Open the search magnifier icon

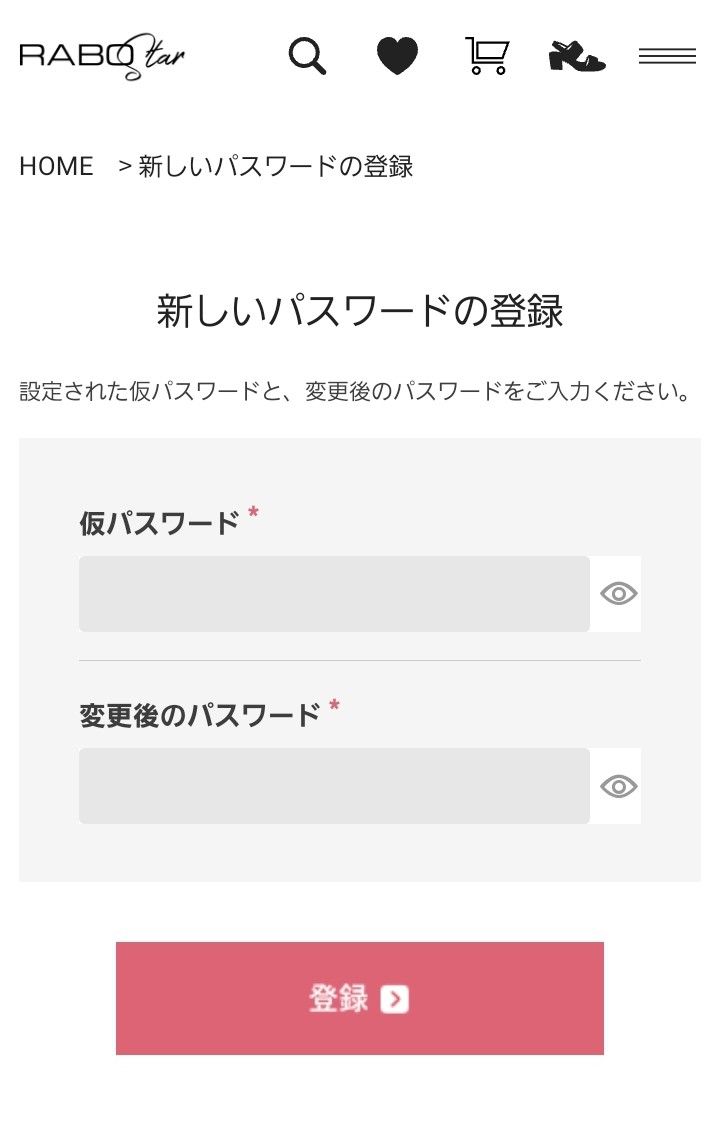[307, 56]
